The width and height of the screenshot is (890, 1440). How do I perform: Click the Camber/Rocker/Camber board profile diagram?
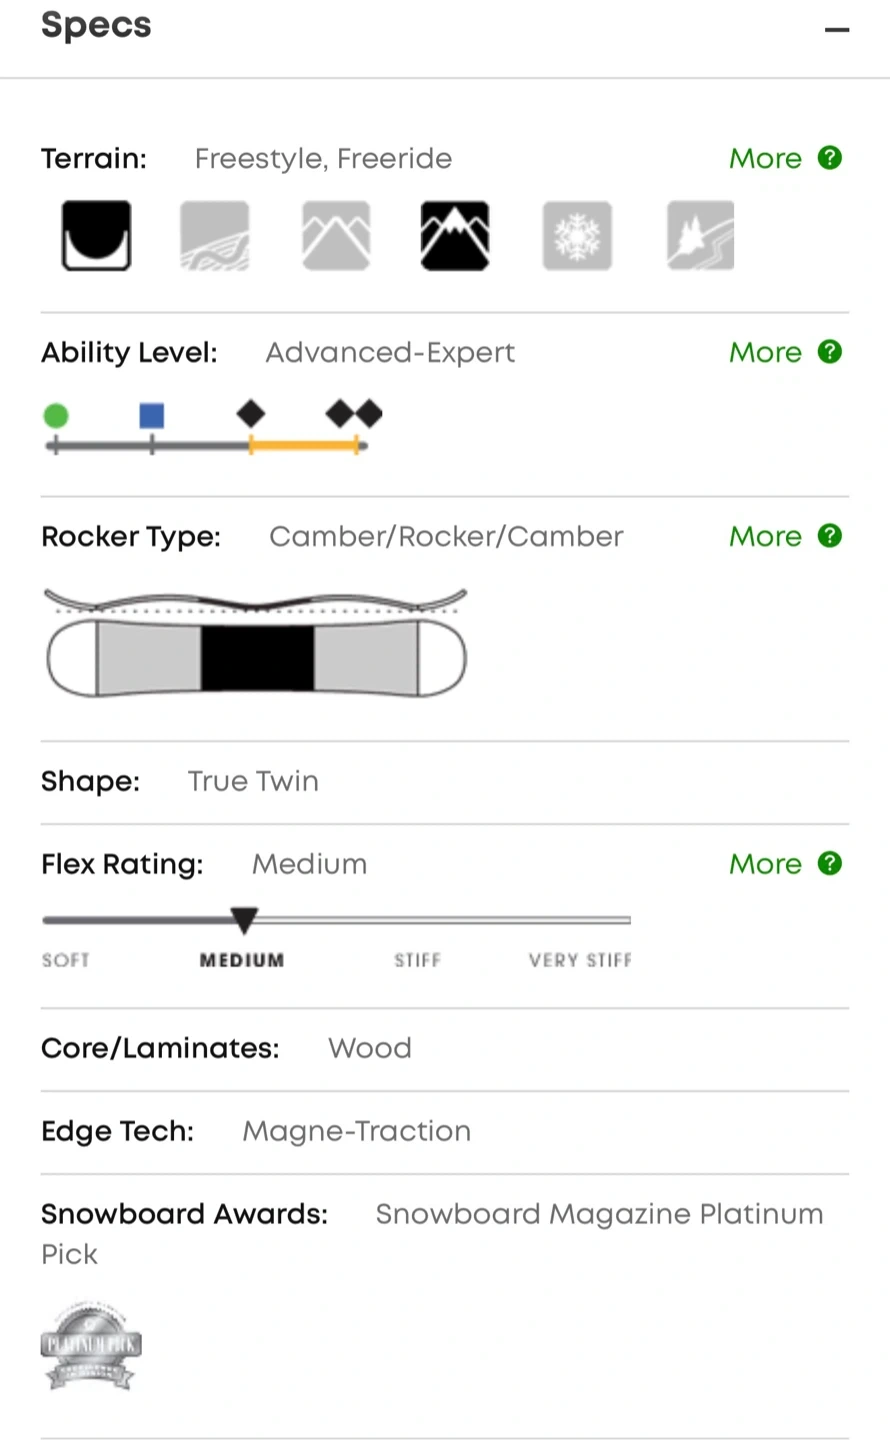coord(256,643)
